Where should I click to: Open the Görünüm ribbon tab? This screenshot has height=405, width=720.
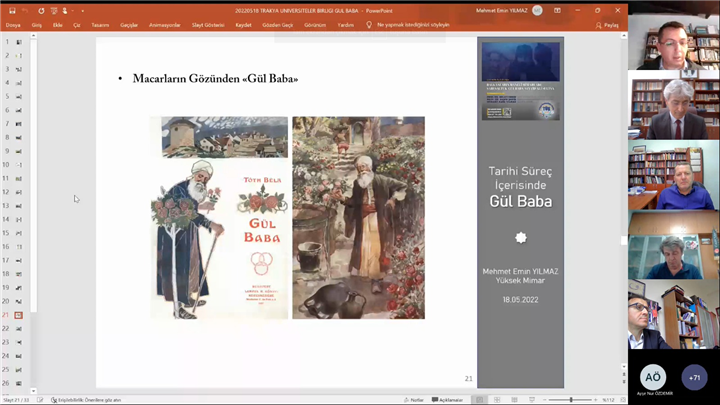click(x=315, y=25)
